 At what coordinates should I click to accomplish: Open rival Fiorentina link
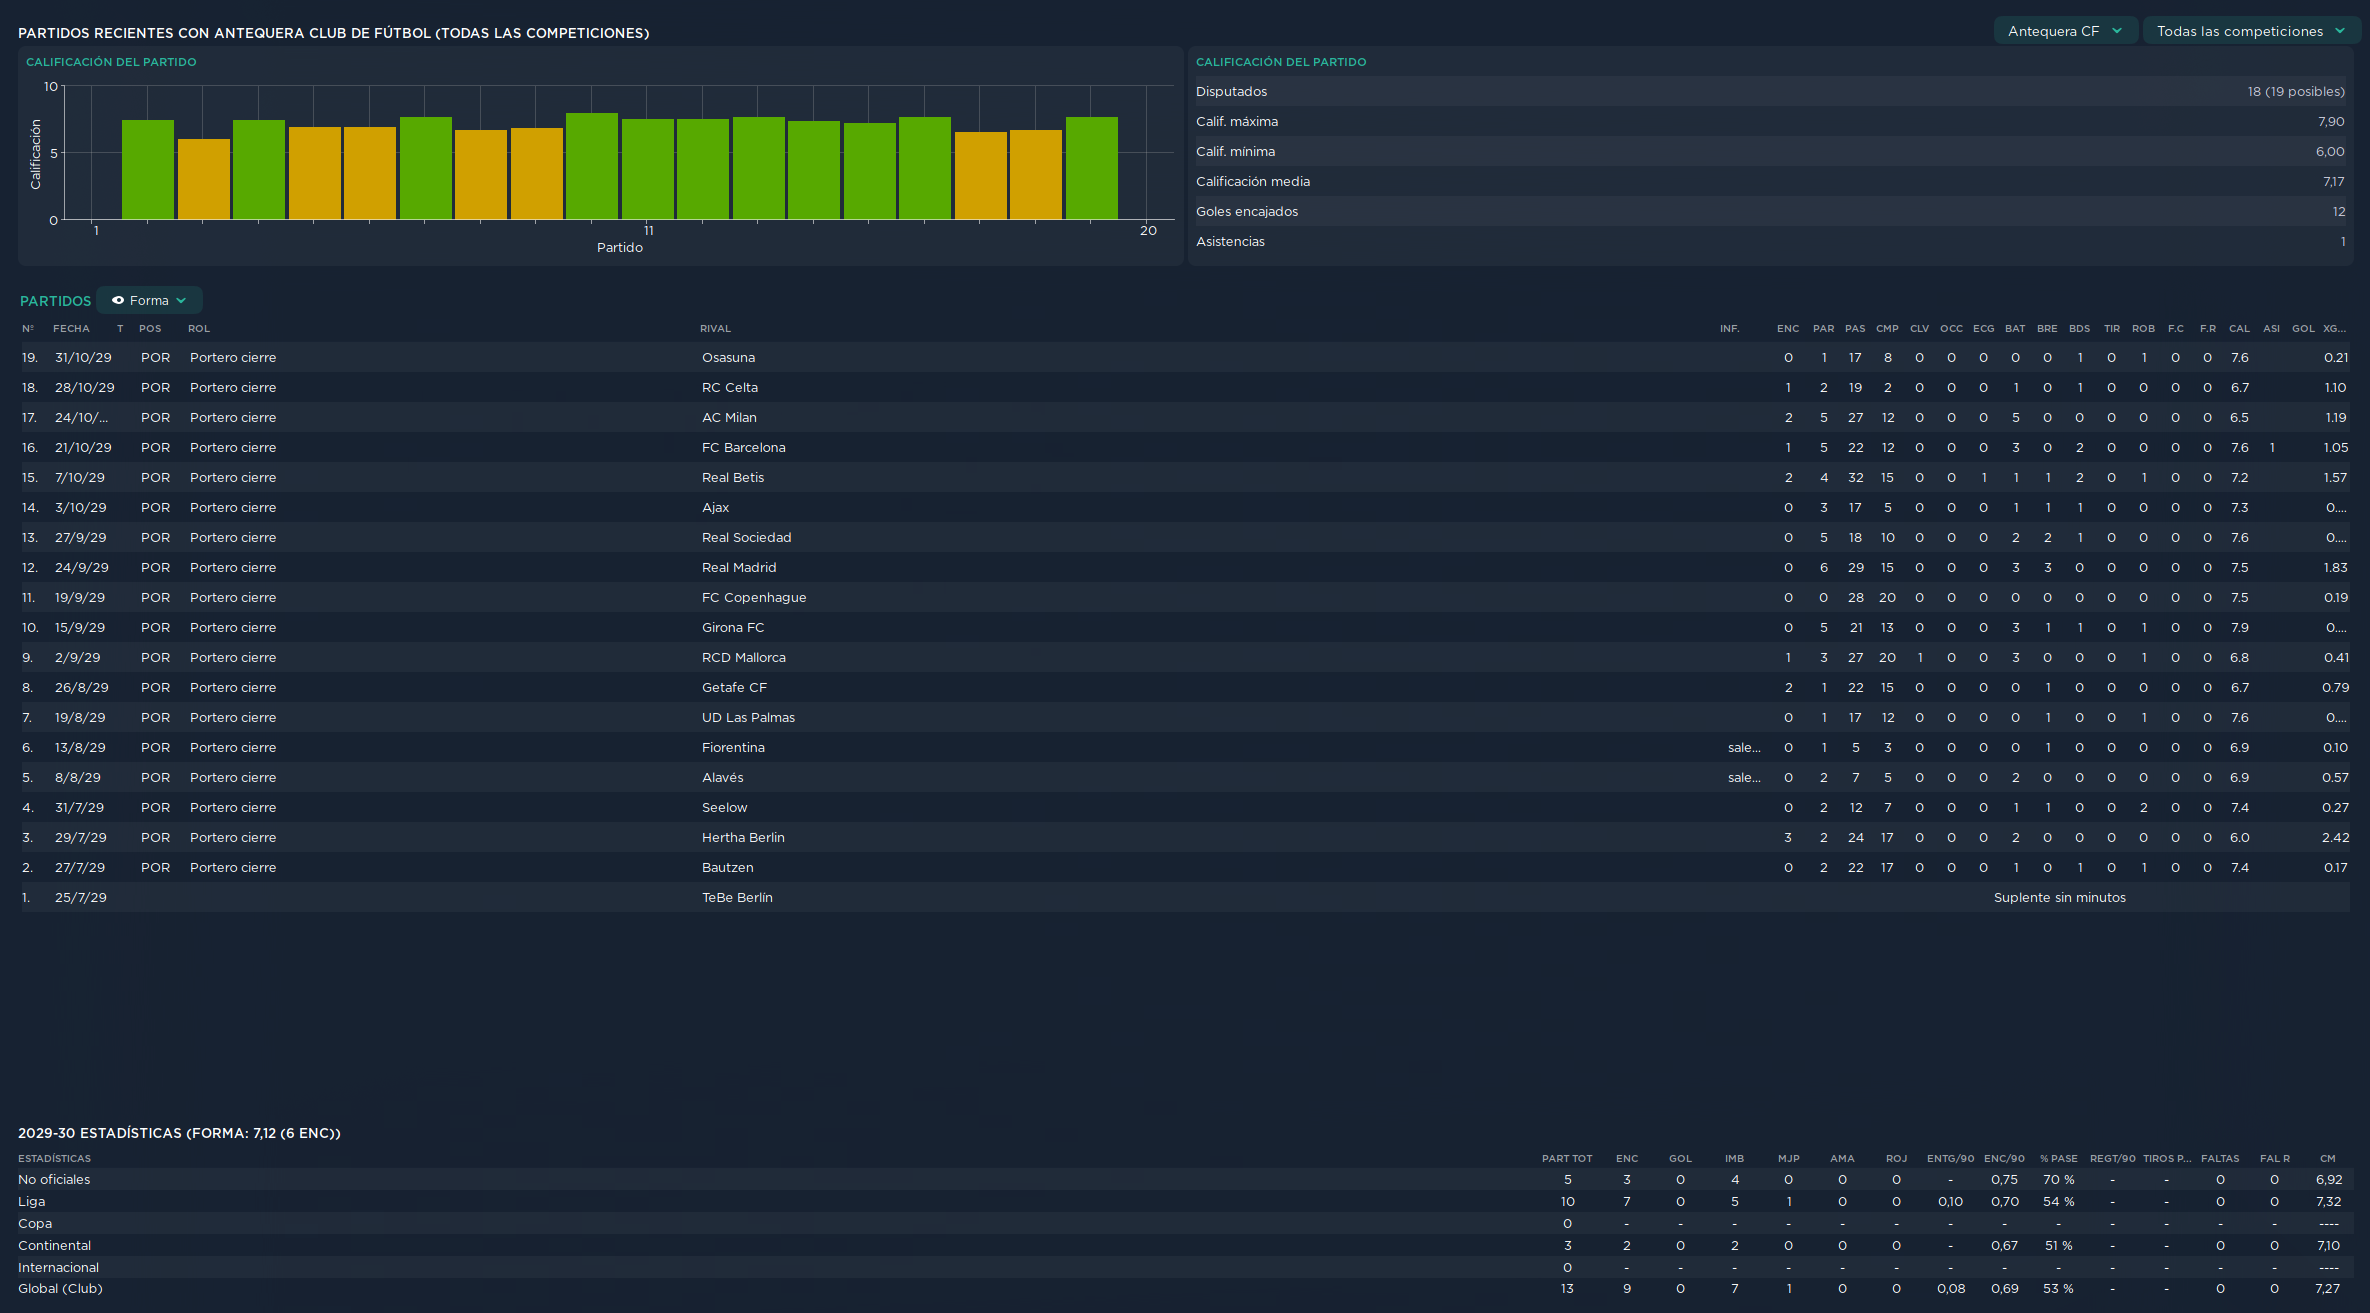coord(733,748)
